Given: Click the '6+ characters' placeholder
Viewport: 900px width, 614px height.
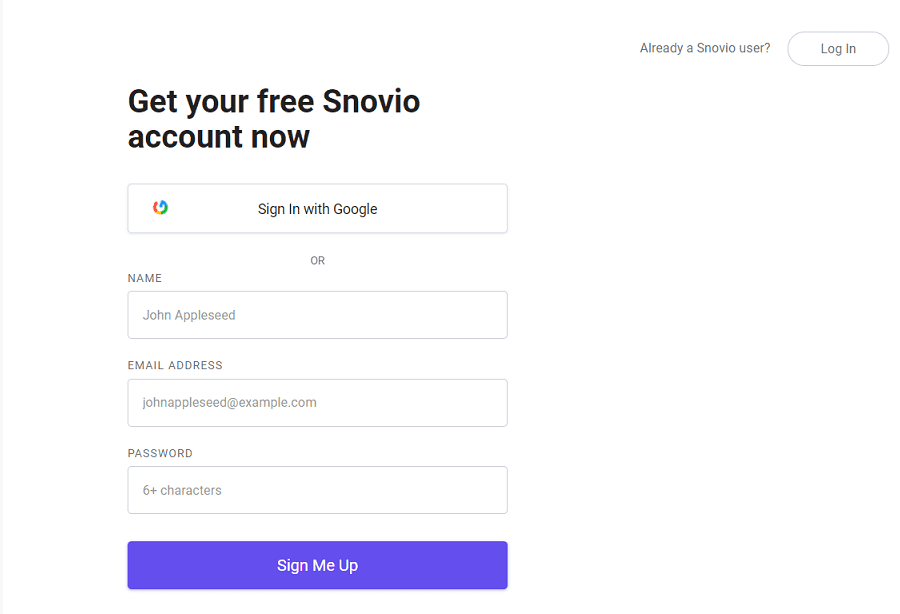Looking at the screenshot, I should 182,490.
